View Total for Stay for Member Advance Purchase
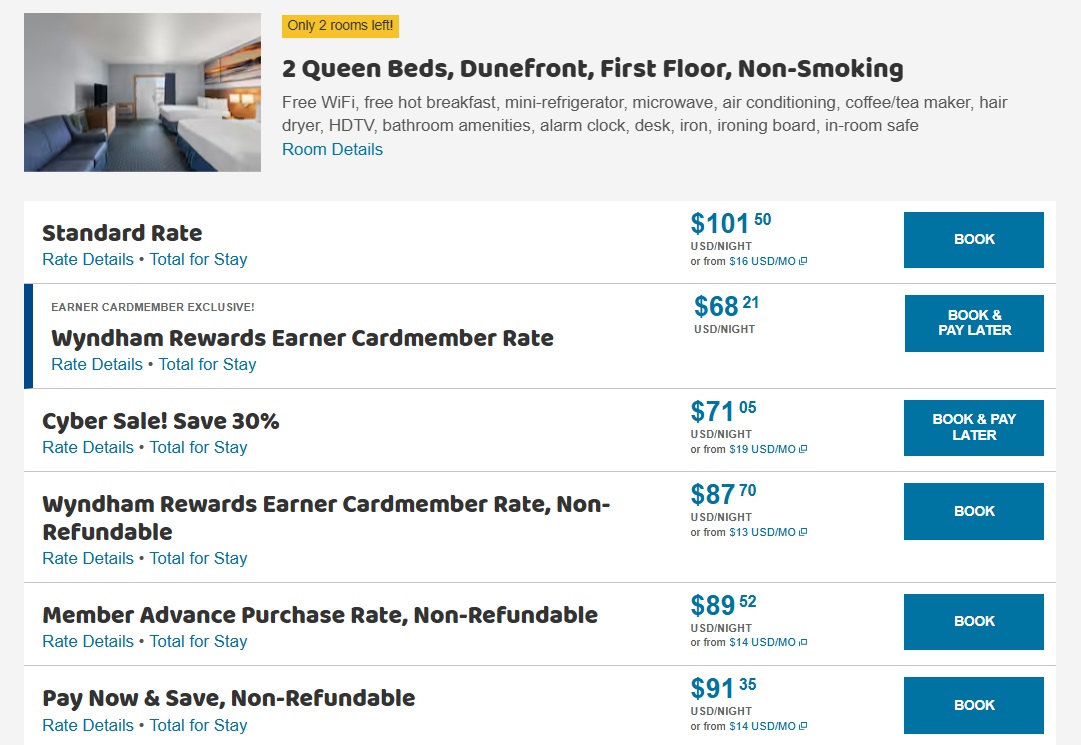1081x745 pixels. pyautogui.click(x=198, y=641)
